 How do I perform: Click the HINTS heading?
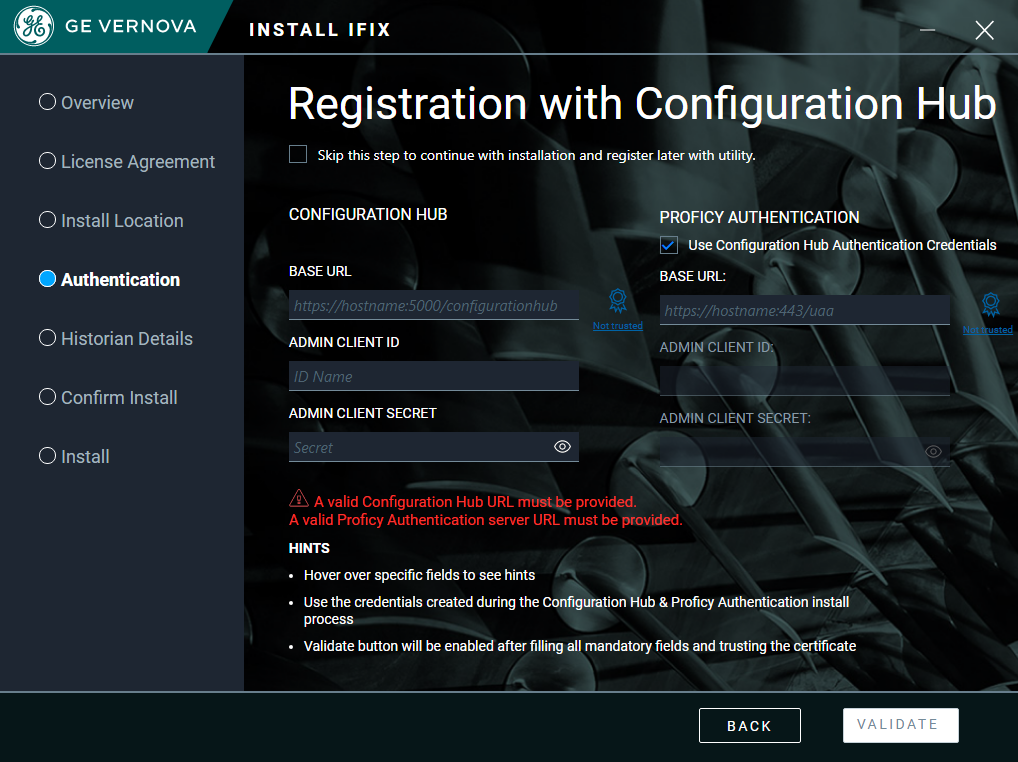click(309, 548)
